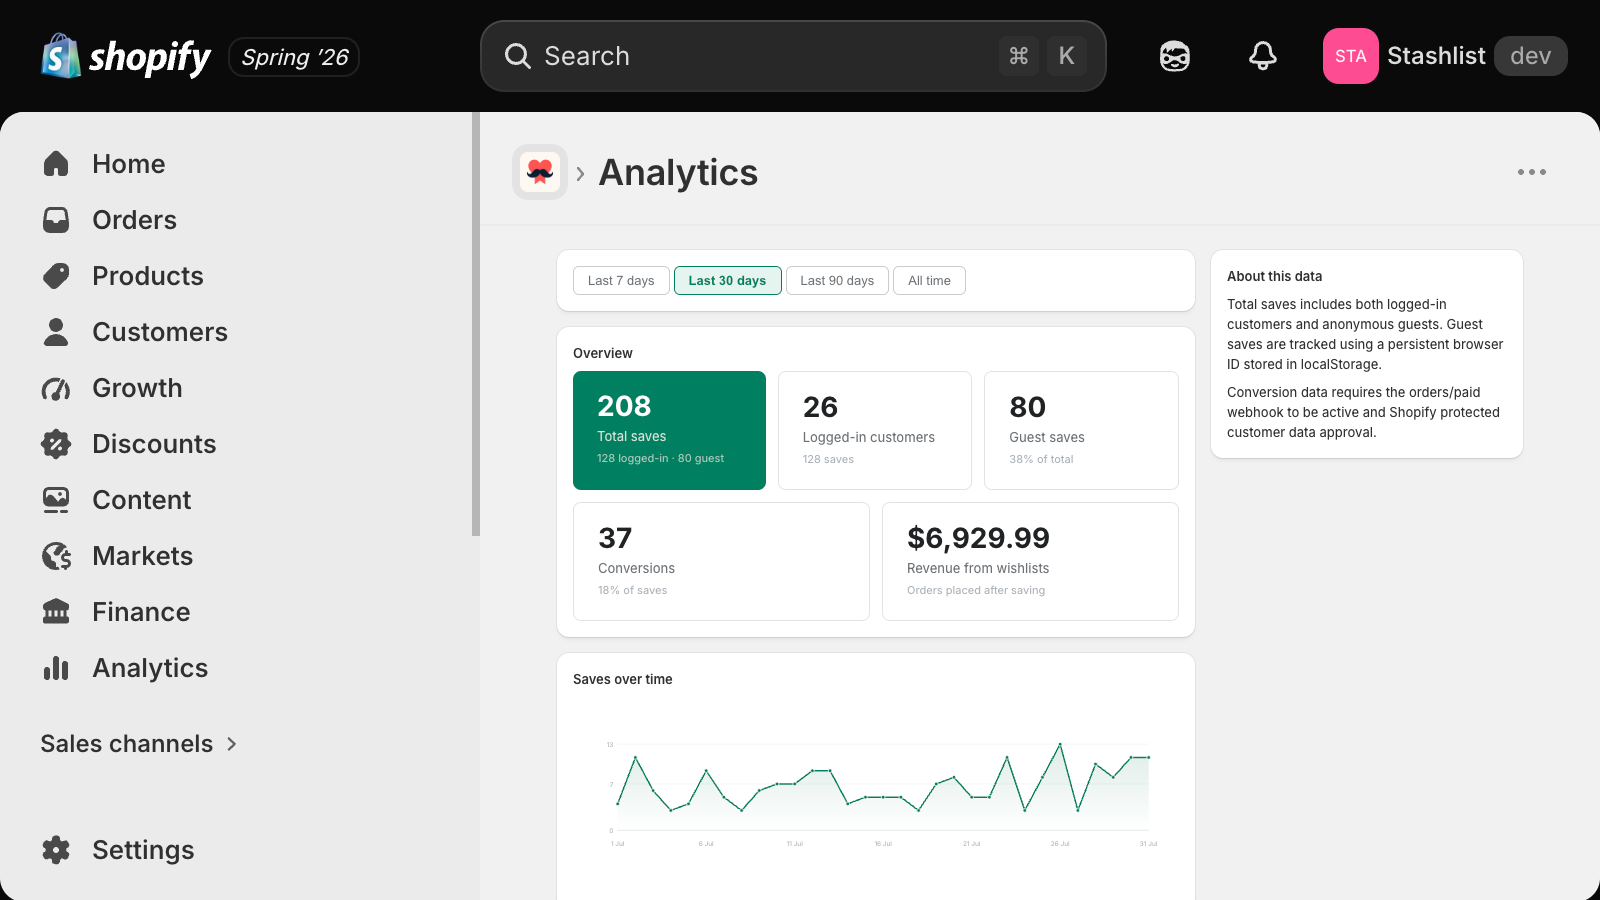Image resolution: width=1600 pixels, height=900 pixels.
Task: Click the Overview heading
Action: 603,353
